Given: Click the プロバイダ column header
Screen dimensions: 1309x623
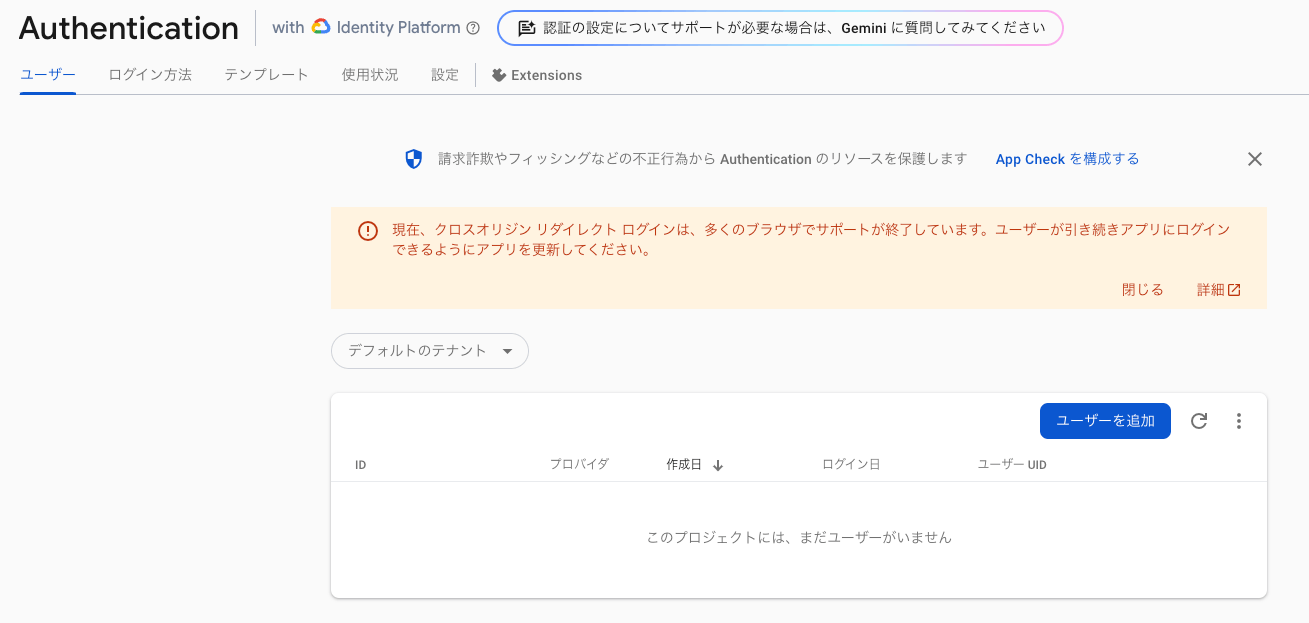Looking at the screenshot, I should tap(579, 465).
